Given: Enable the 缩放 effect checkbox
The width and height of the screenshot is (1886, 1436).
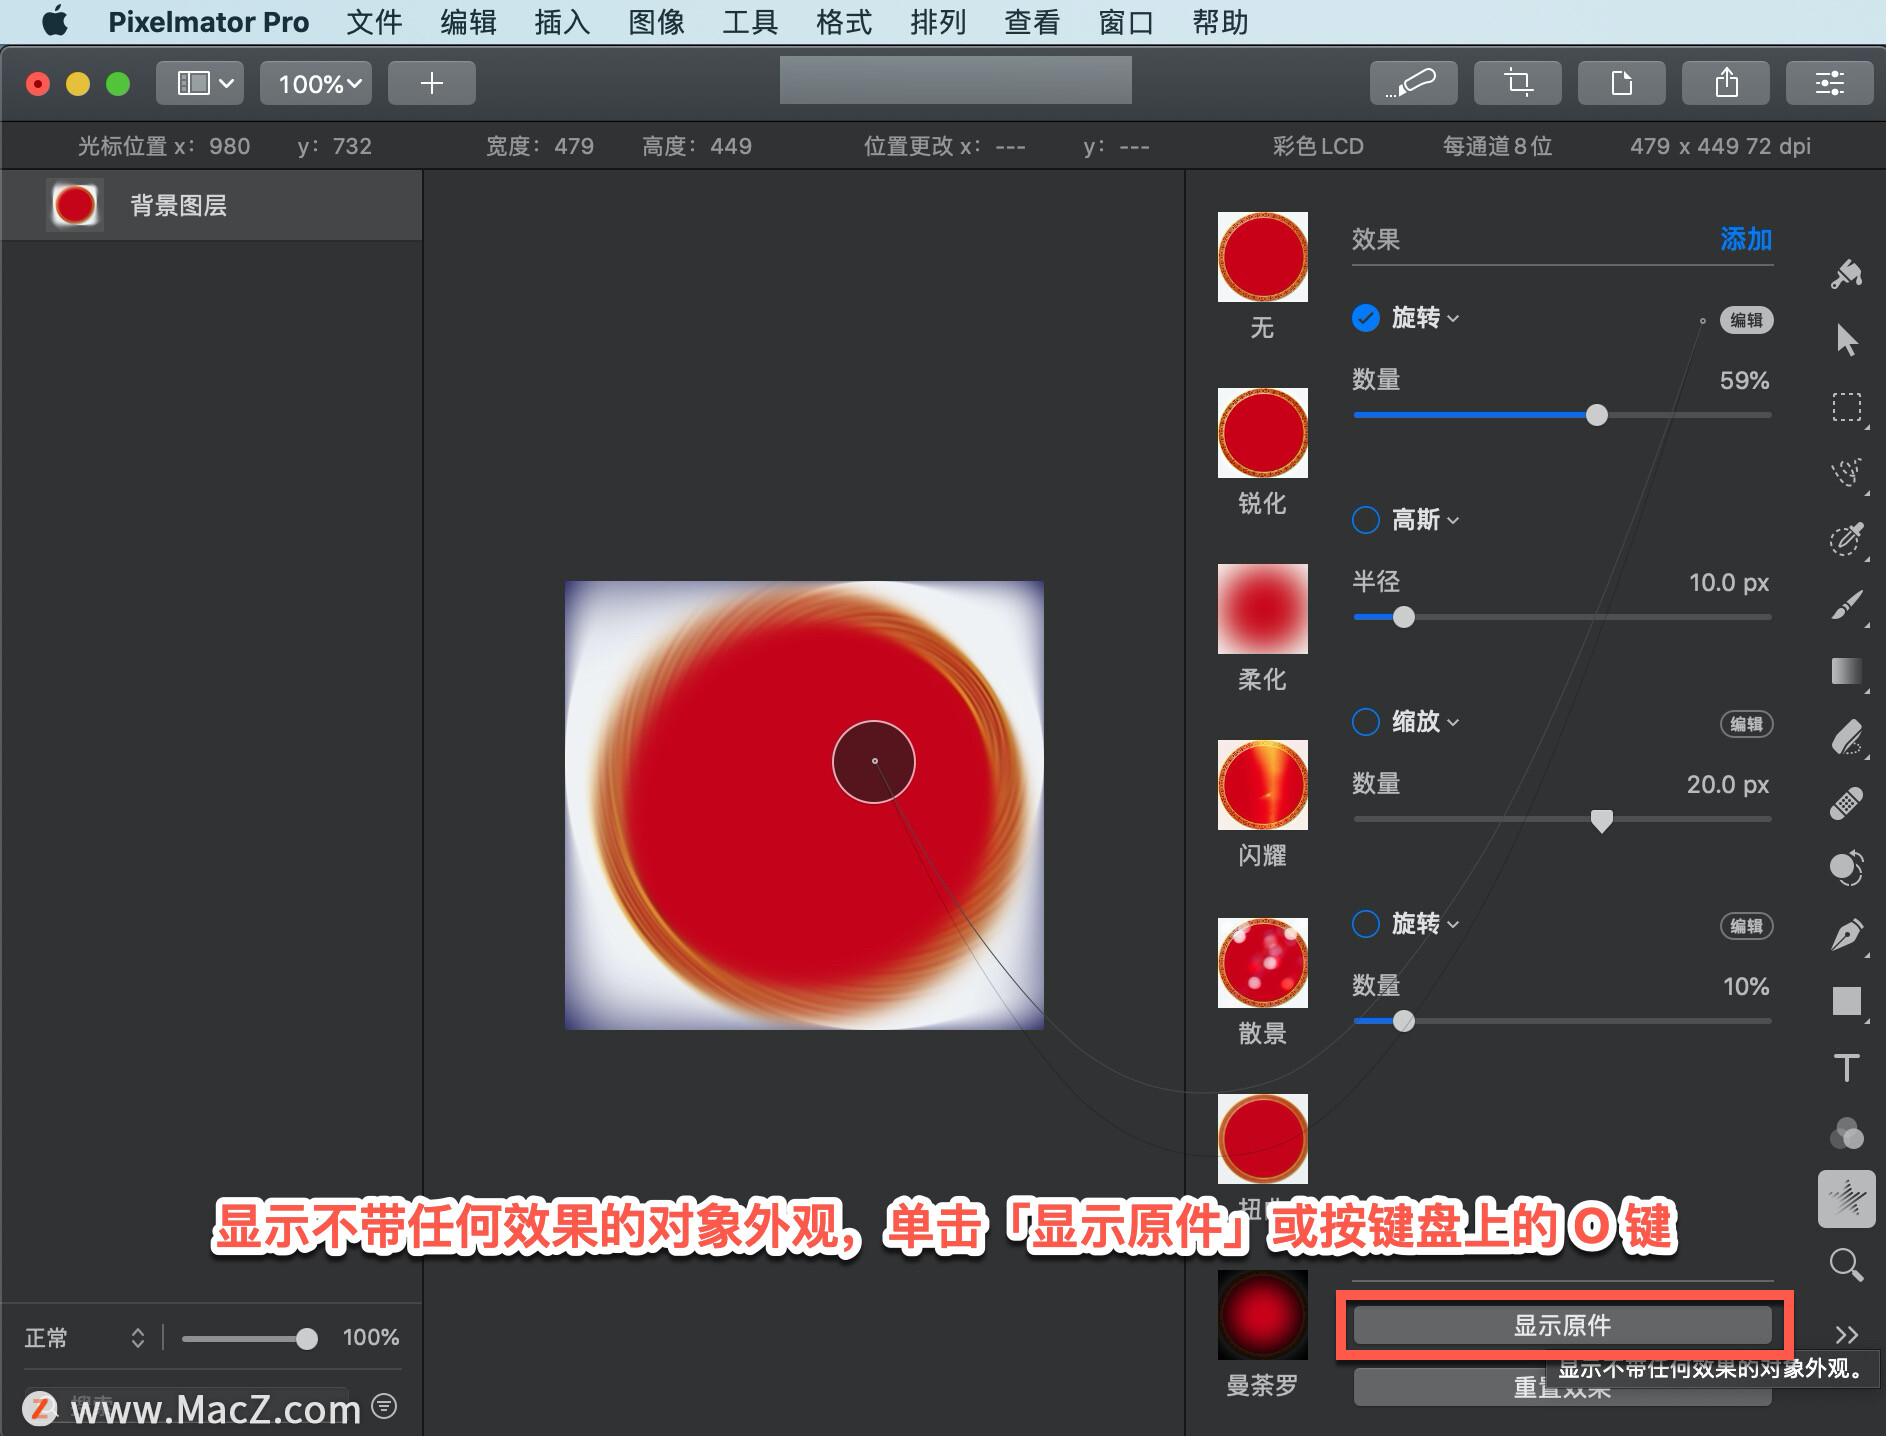Looking at the screenshot, I should click(1366, 722).
